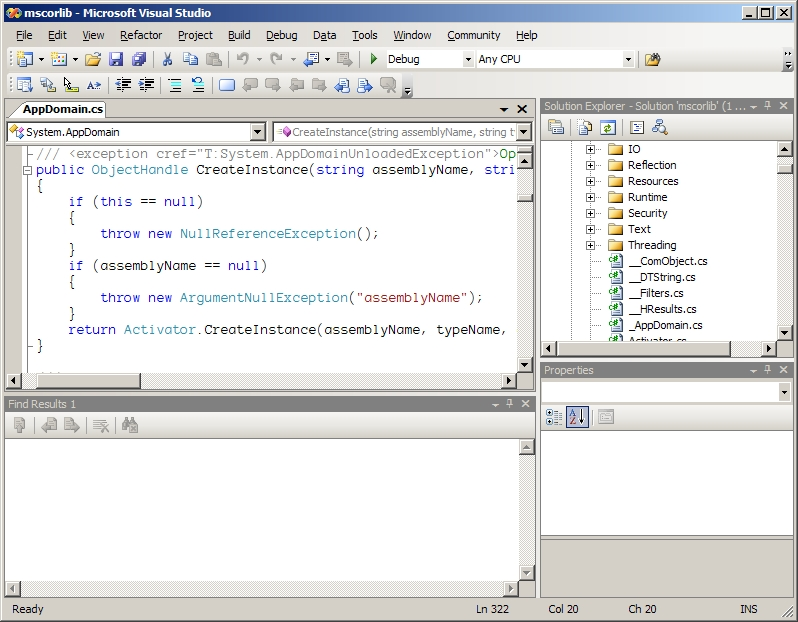
Task: Open the Tools menu
Action: pyautogui.click(x=364, y=35)
